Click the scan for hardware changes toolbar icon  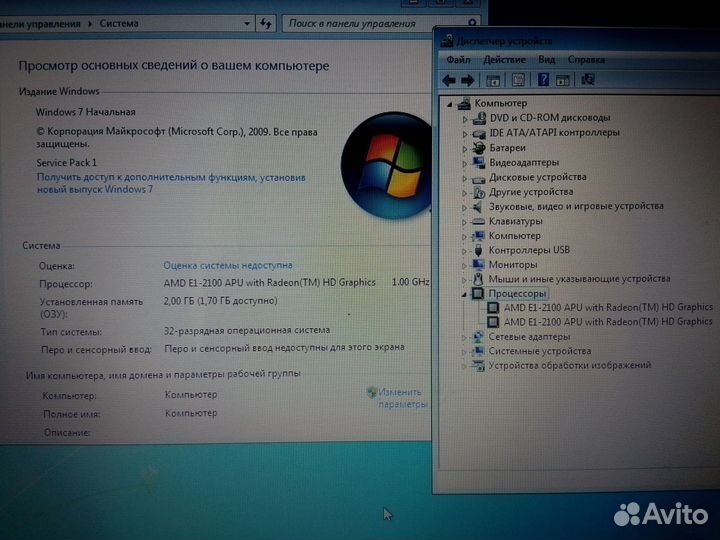click(x=588, y=79)
